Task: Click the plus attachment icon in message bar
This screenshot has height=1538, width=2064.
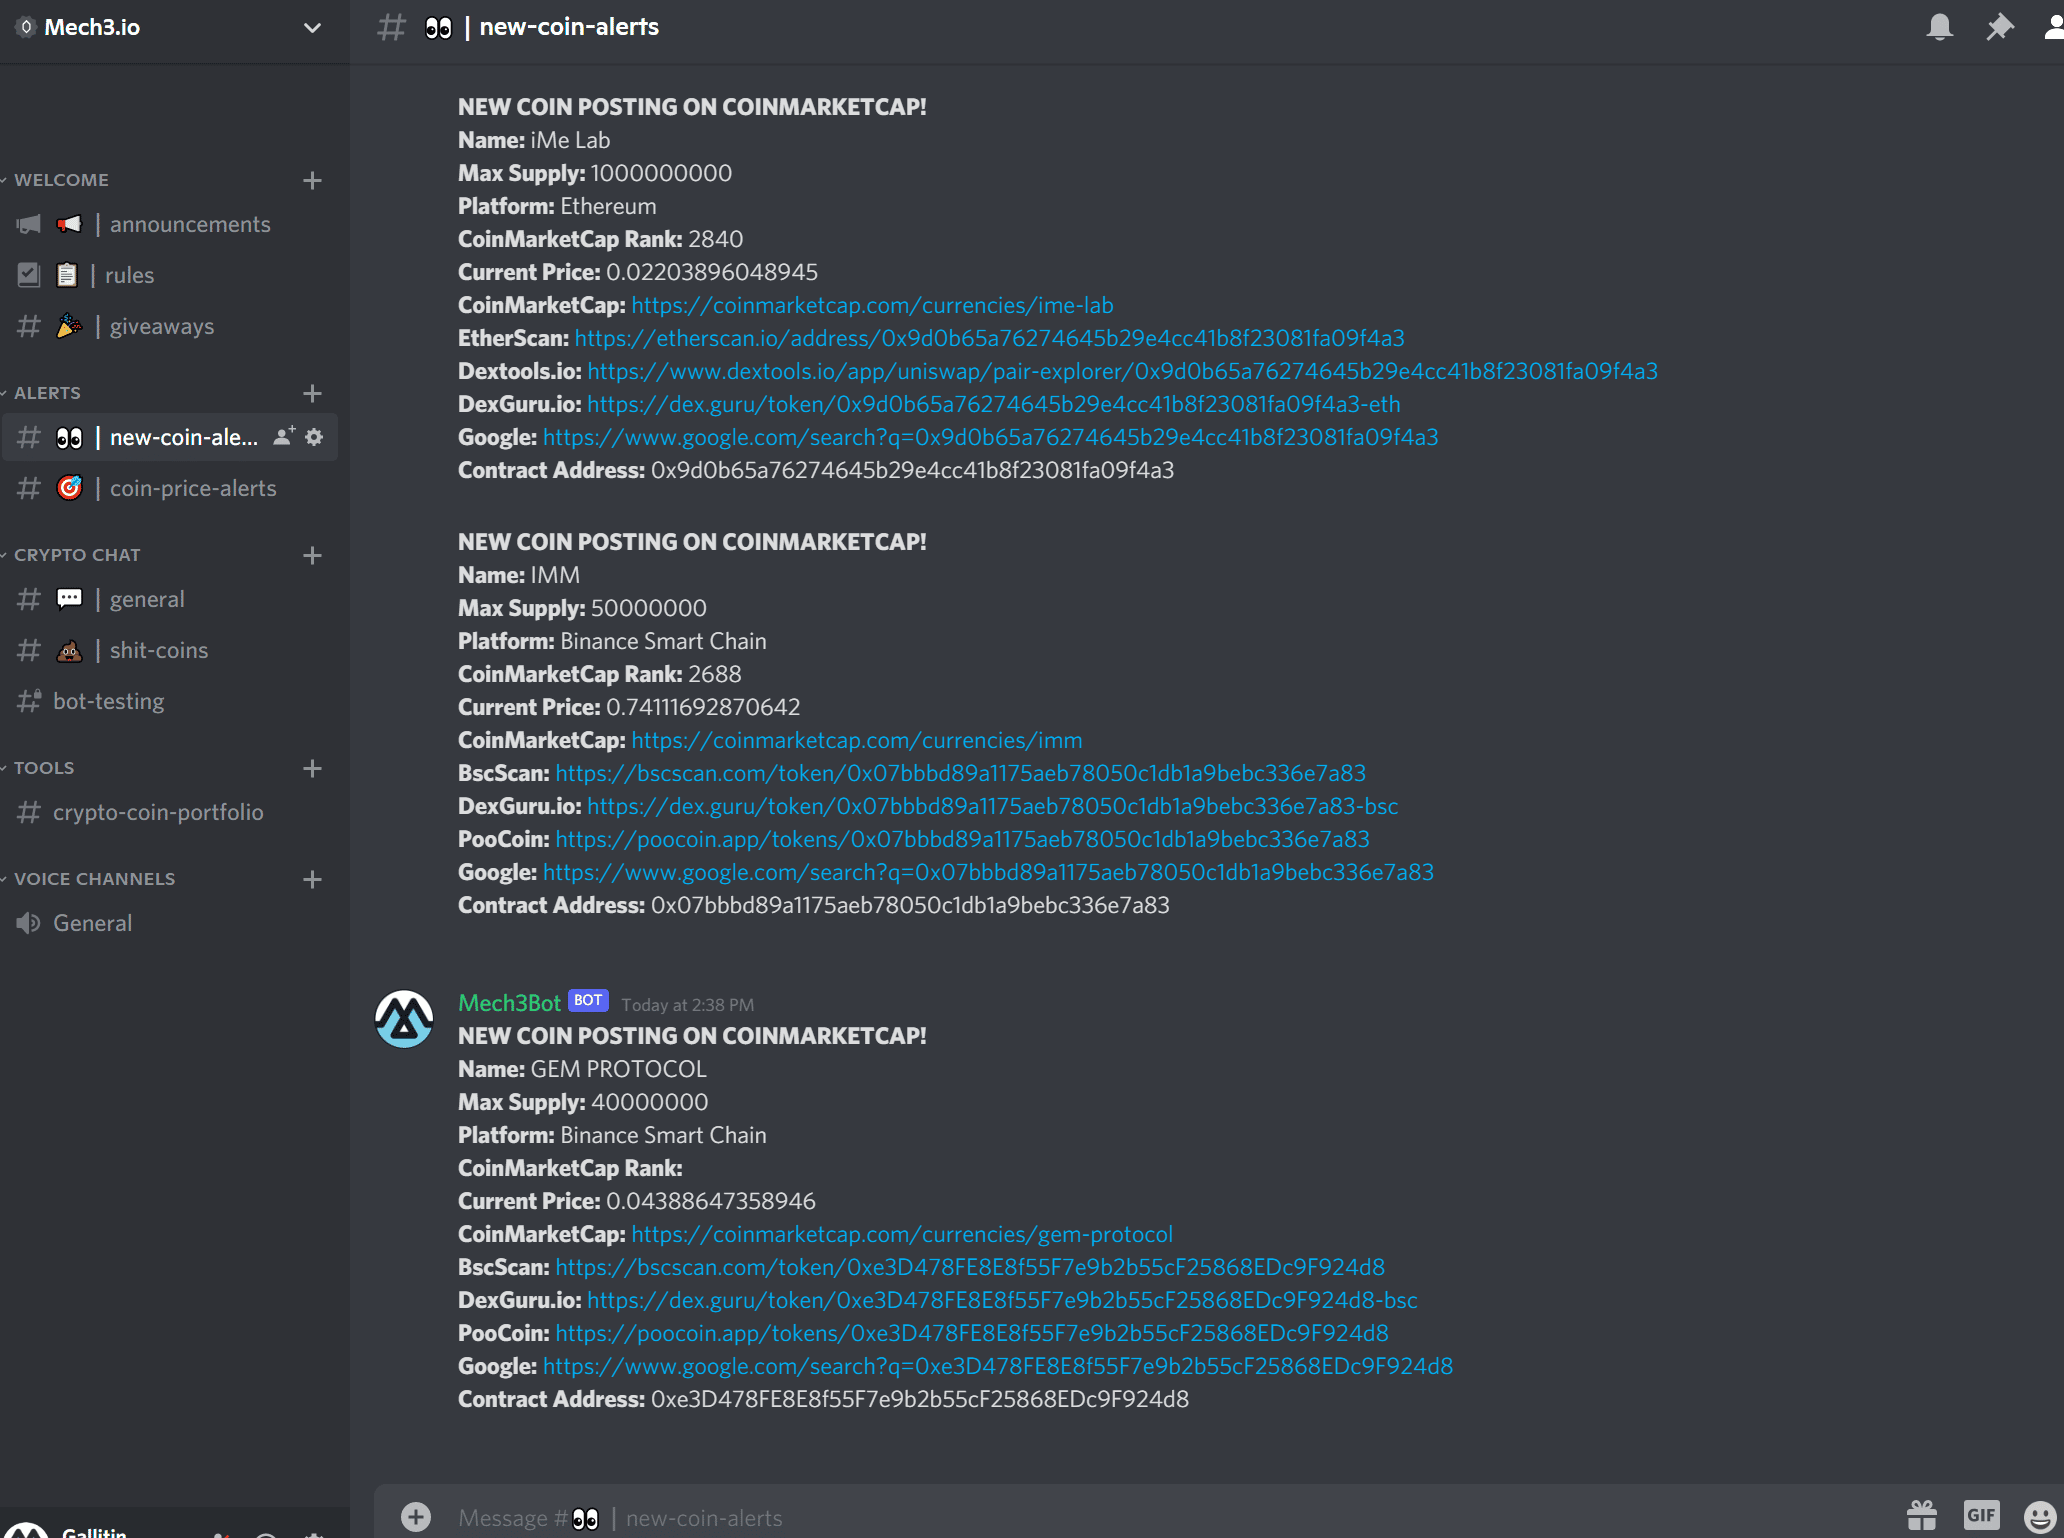Action: pyautogui.click(x=416, y=1517)
